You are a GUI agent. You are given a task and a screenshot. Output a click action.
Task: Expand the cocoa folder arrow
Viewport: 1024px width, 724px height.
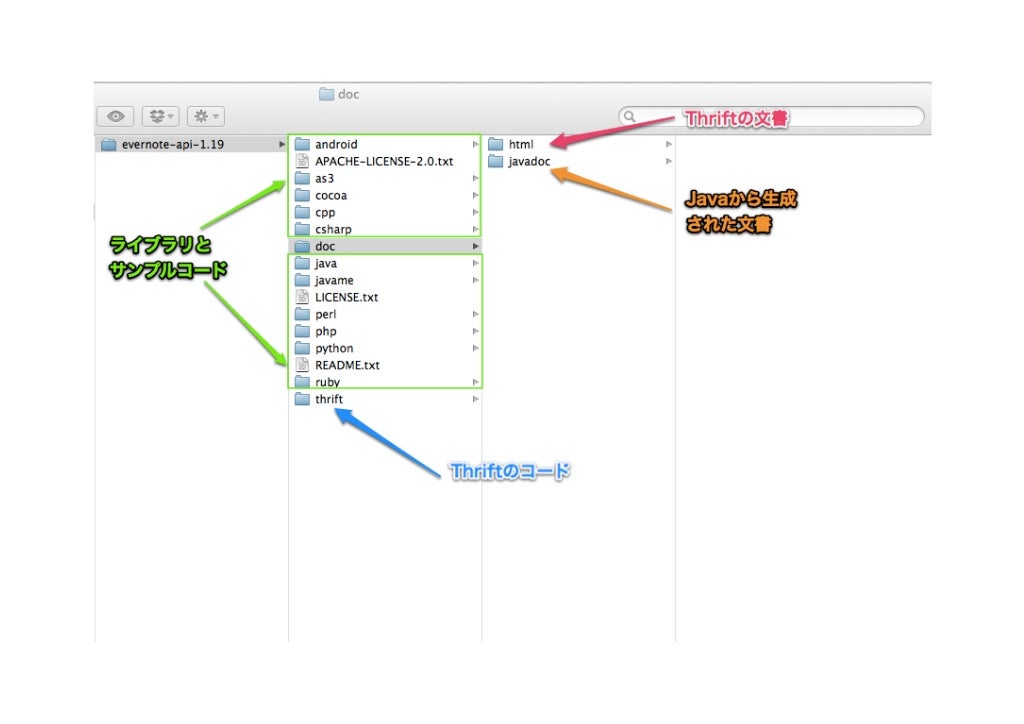coord(475,195)
